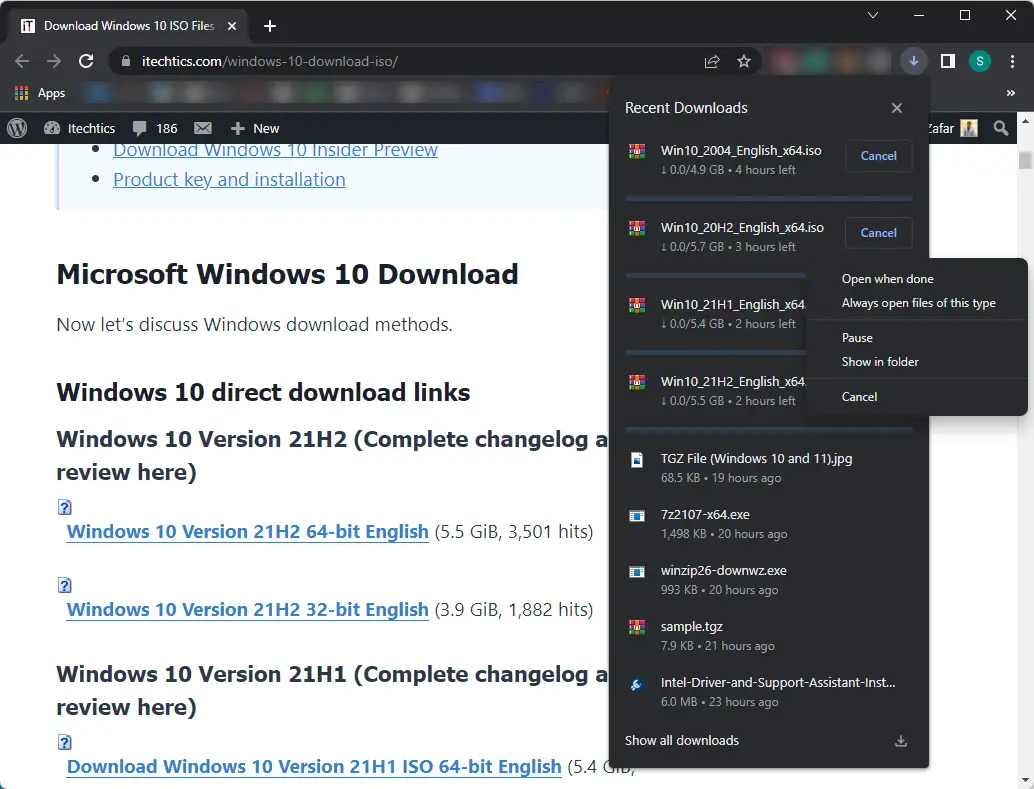1034x789 pixels.
Task: Cancel the Win10_20H2_English_x64.iso download
Action: coord(878,233)
